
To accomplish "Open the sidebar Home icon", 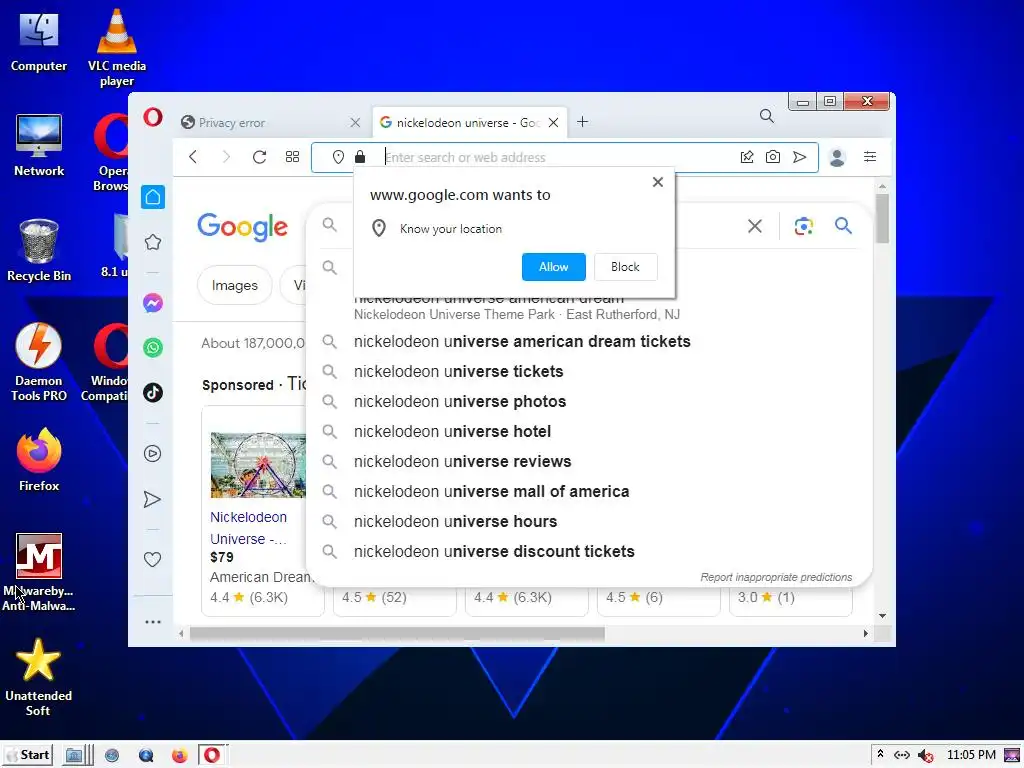I will (x=153, y=197).
